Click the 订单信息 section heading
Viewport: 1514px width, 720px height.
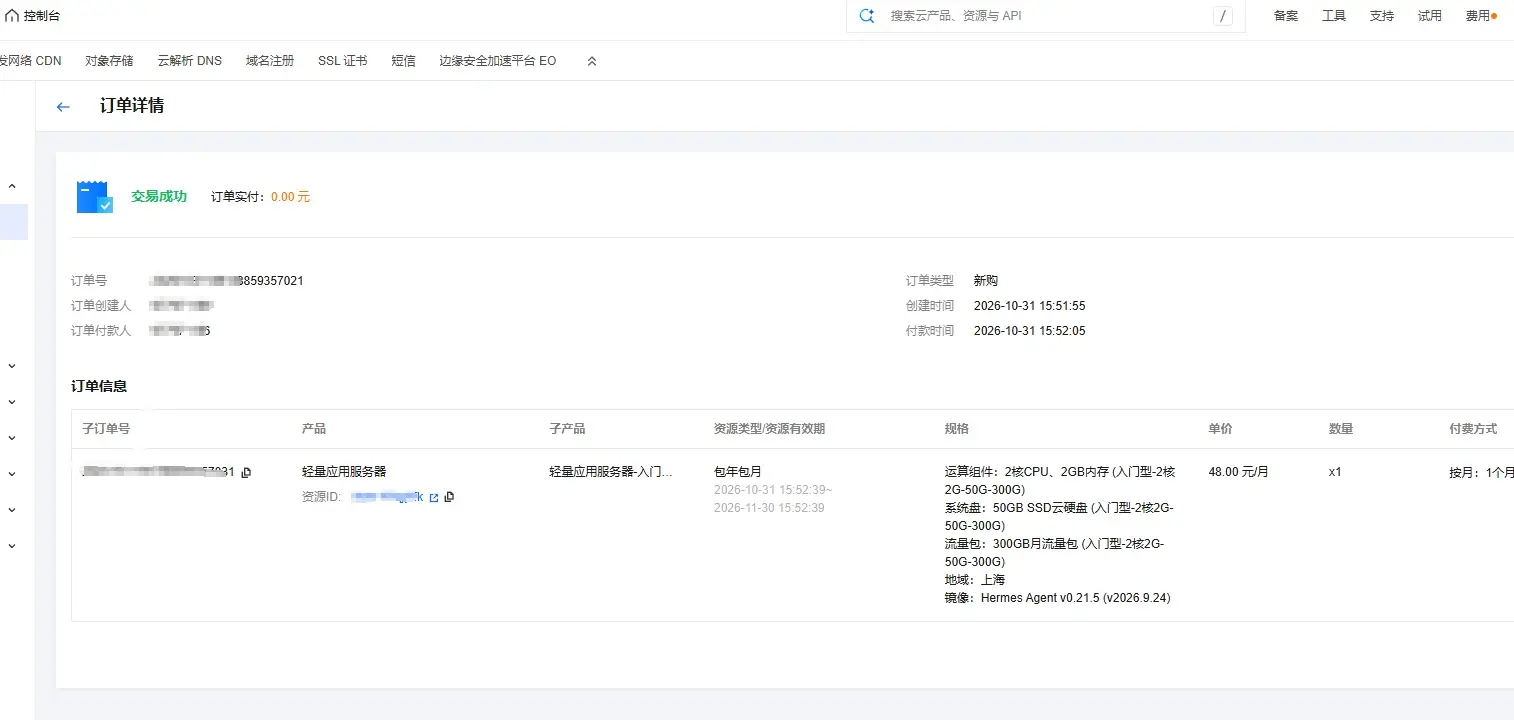click(99, 386)
